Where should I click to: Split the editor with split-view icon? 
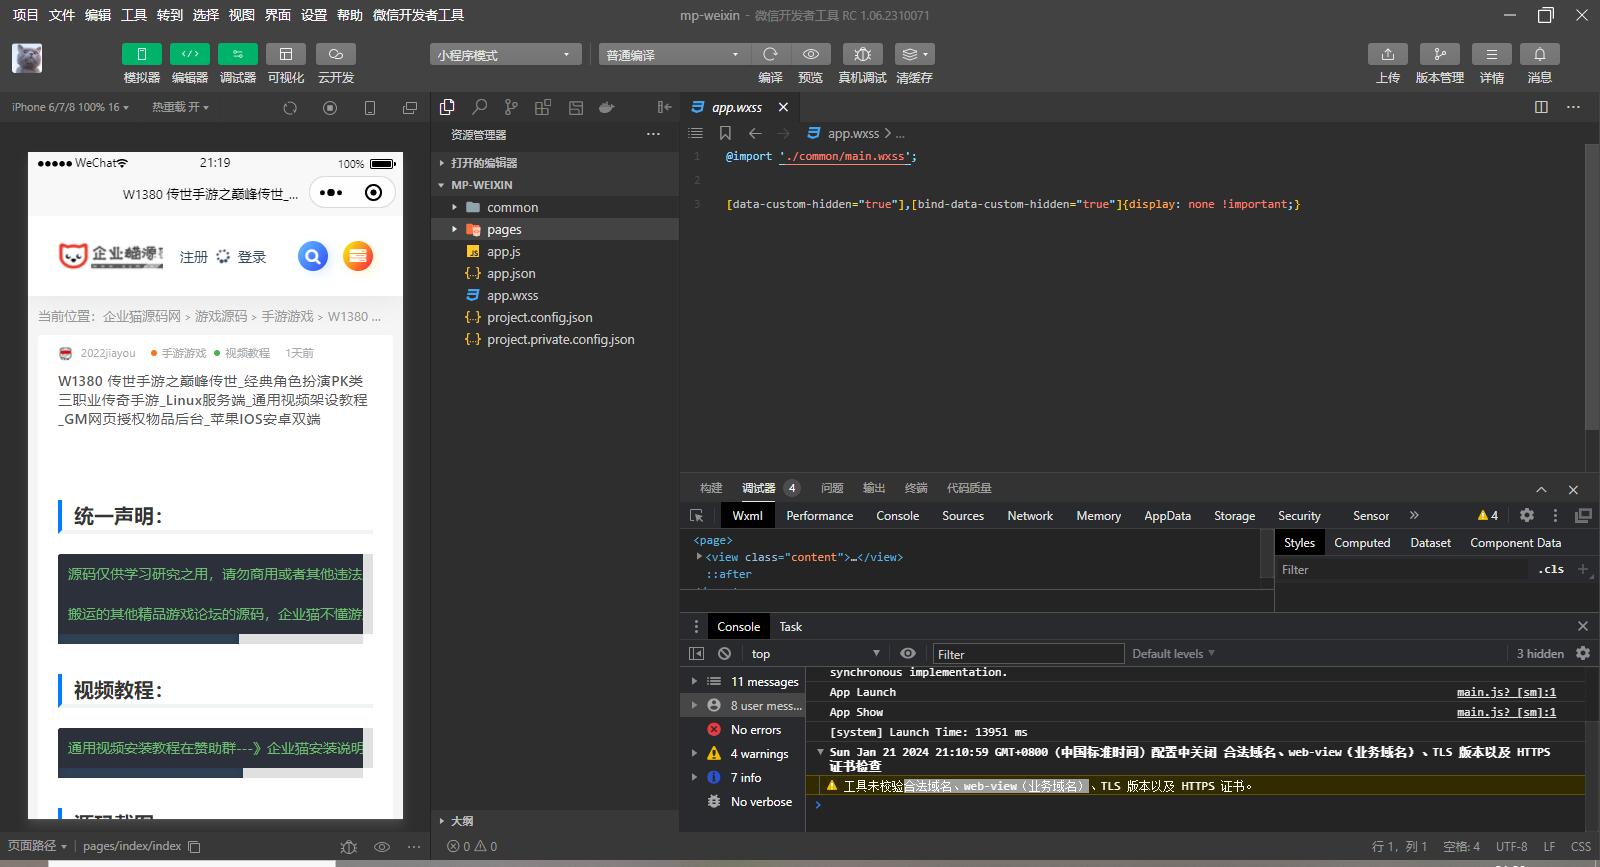point(1541,107)
